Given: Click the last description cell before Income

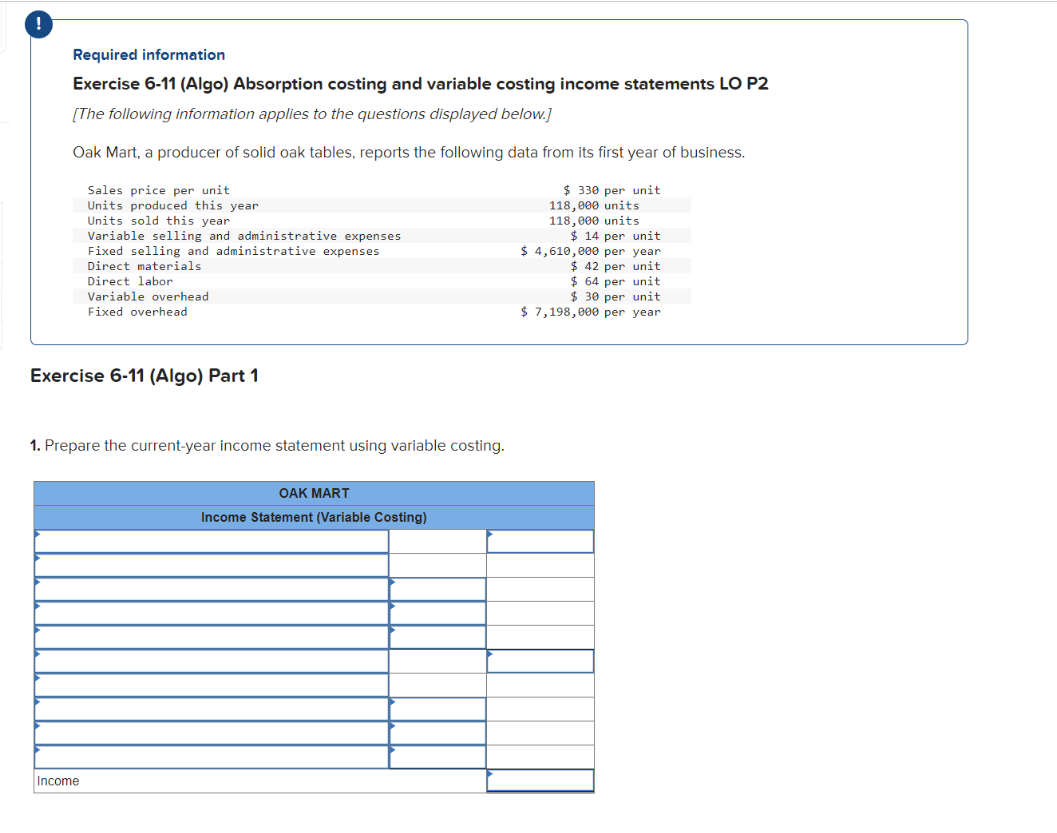Looking at the screenshot, I should coord(200,753).
